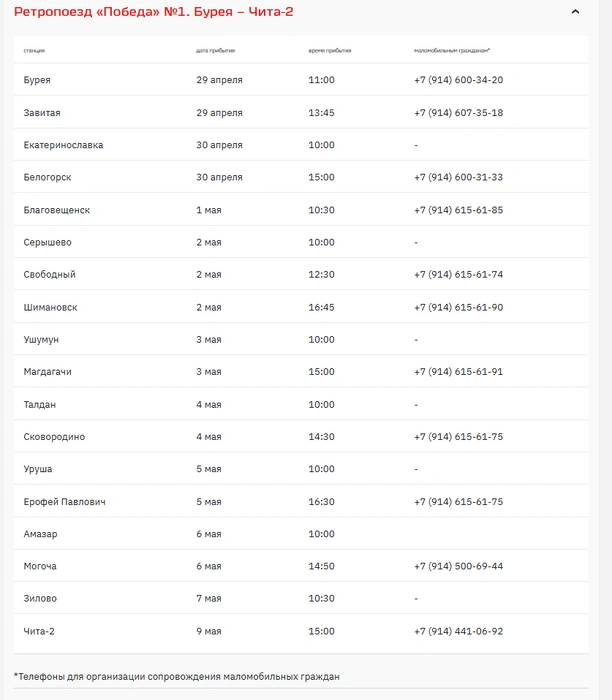Click the Амазар station name

pos(40,534)
